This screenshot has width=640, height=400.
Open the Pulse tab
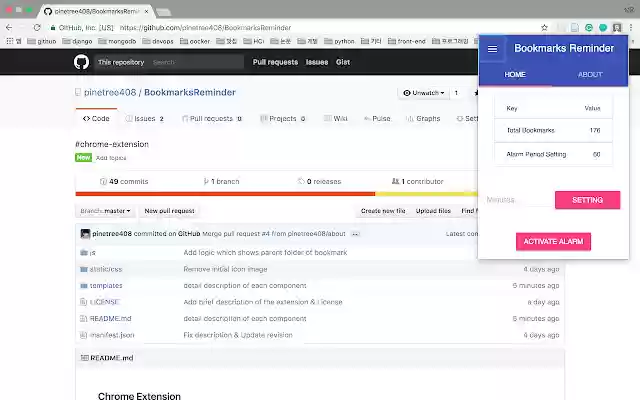377,118
